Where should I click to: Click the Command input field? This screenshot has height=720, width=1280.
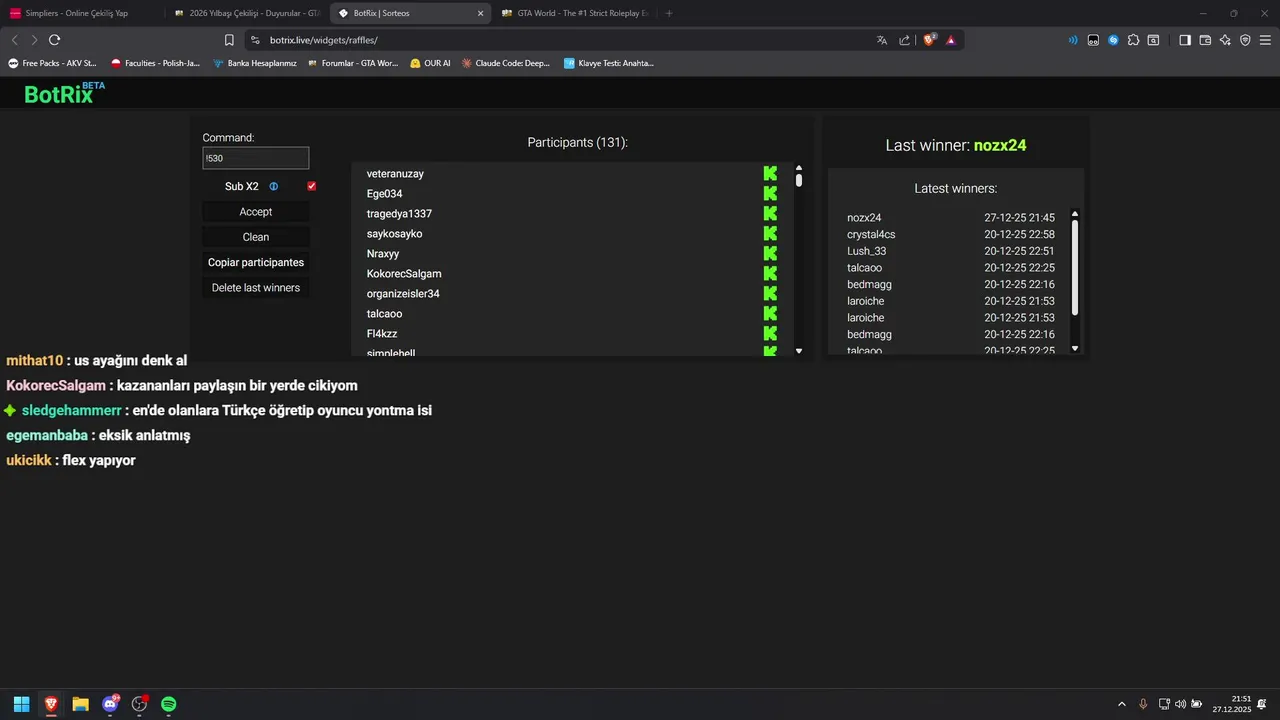point(256,158)
